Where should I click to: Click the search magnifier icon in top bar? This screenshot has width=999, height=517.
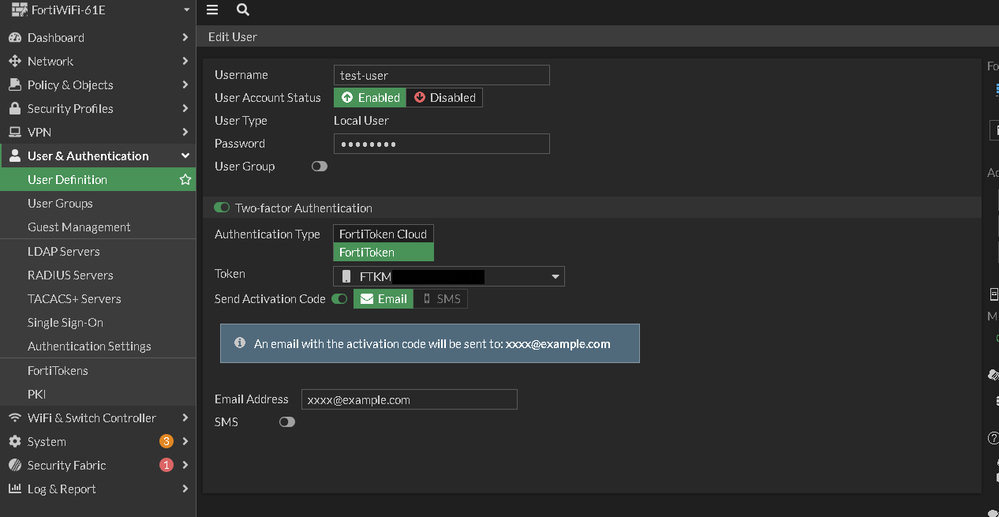(x=243, y=10)
